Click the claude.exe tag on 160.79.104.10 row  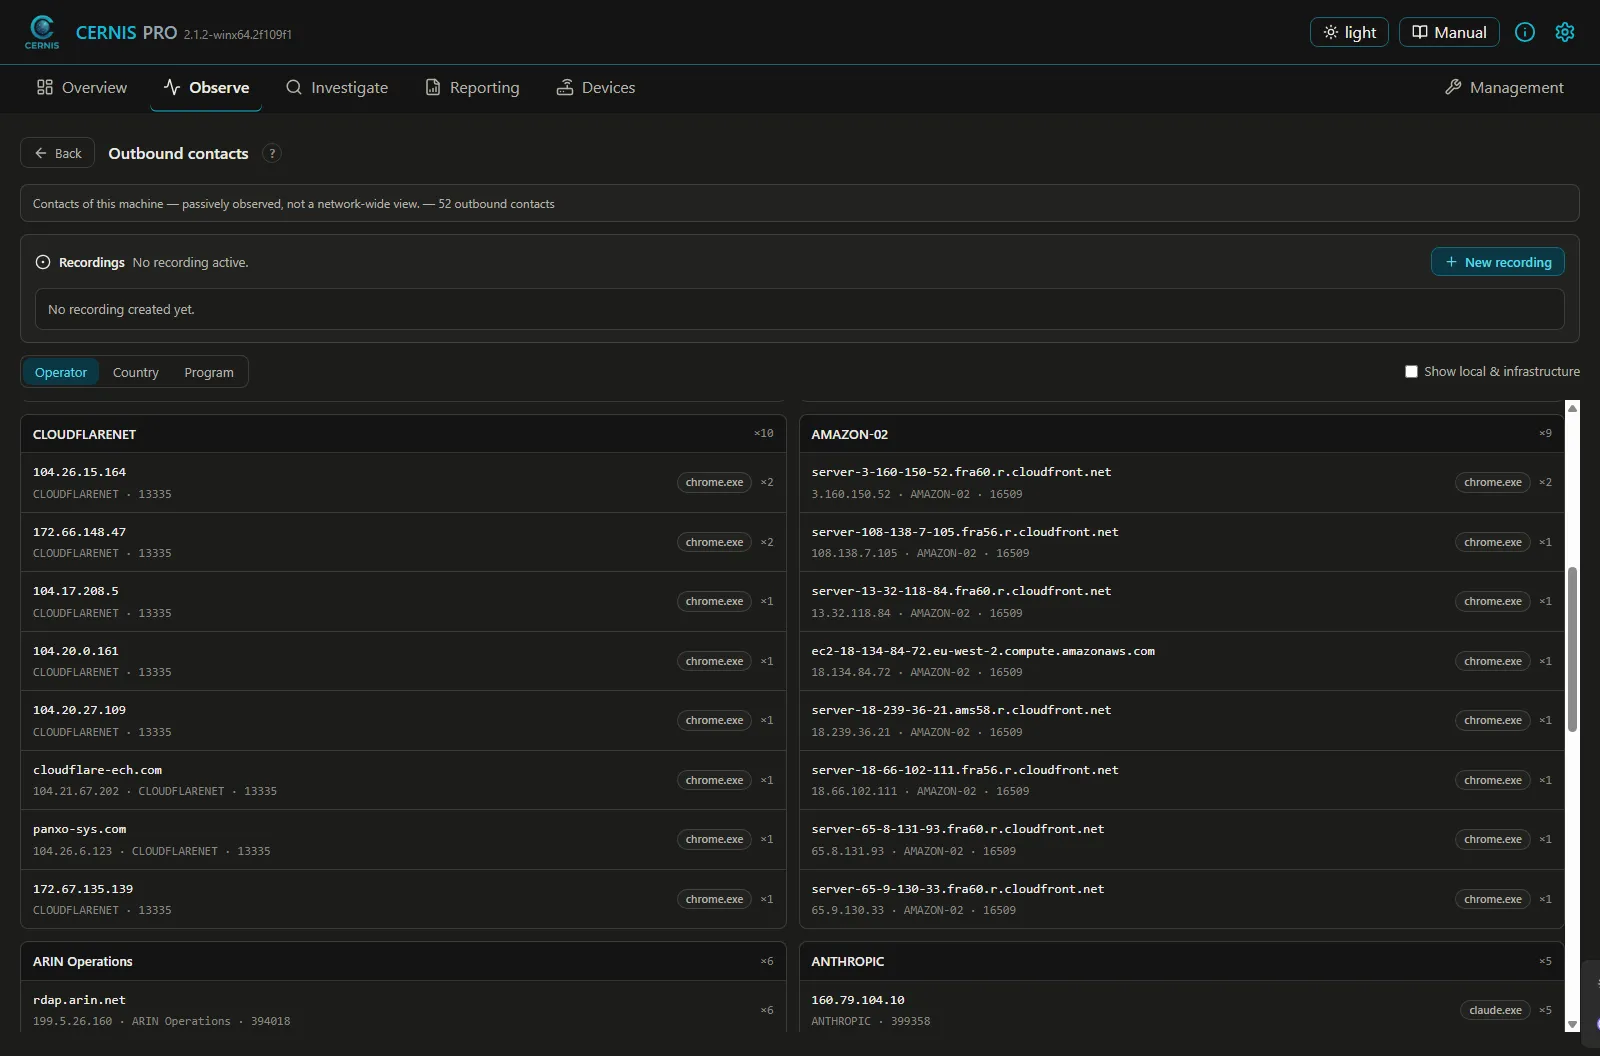tap(1495, 1010)
